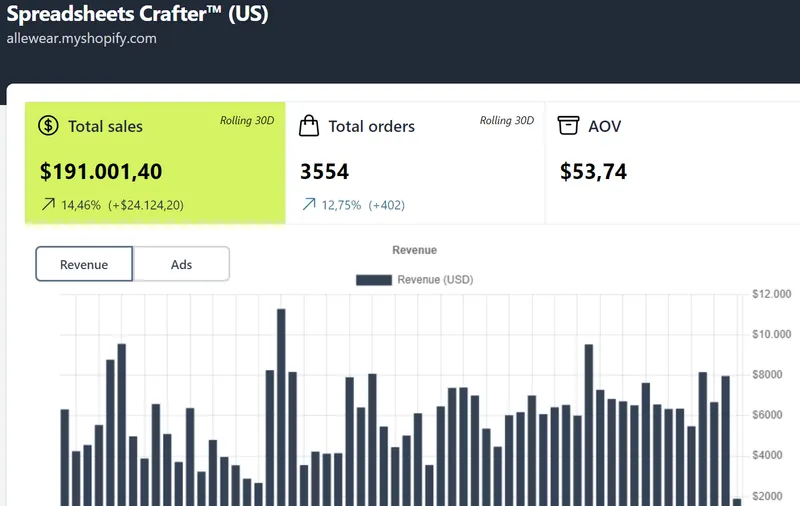Click the Rolling 30D label on Total sales
The image size is (800, 506).
click(247, 121)
